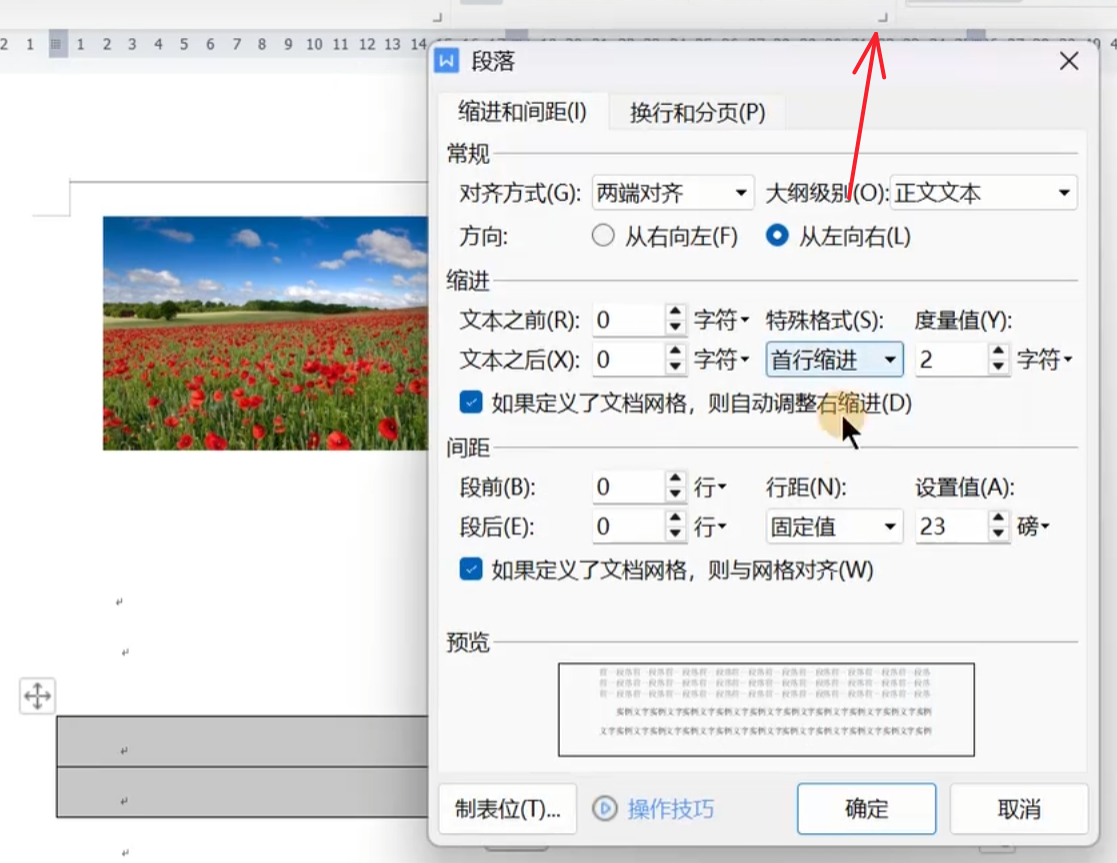Open the 操作技巧 link
1117x863 pixels.
[670, 809]
